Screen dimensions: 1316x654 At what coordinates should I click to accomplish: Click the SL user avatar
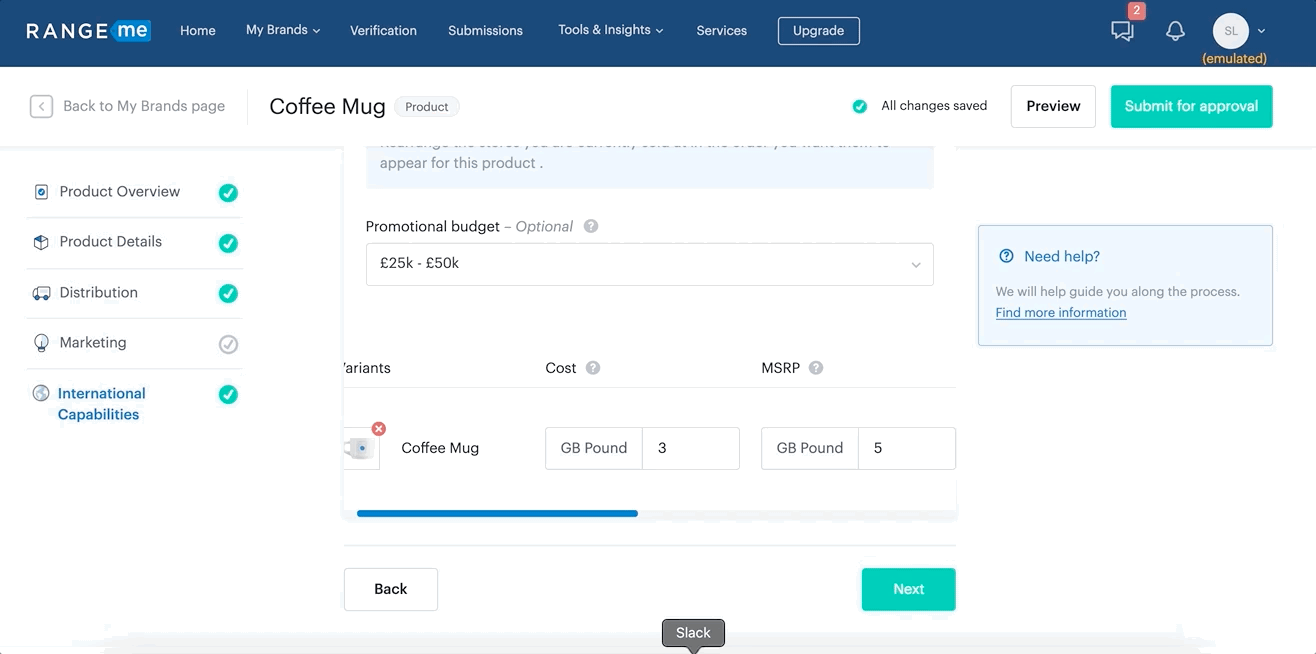coord(1231,31)
